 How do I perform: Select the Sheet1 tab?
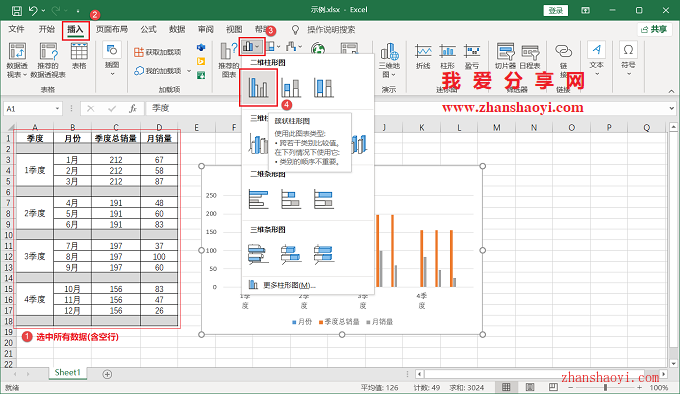(x=68, y=373)
